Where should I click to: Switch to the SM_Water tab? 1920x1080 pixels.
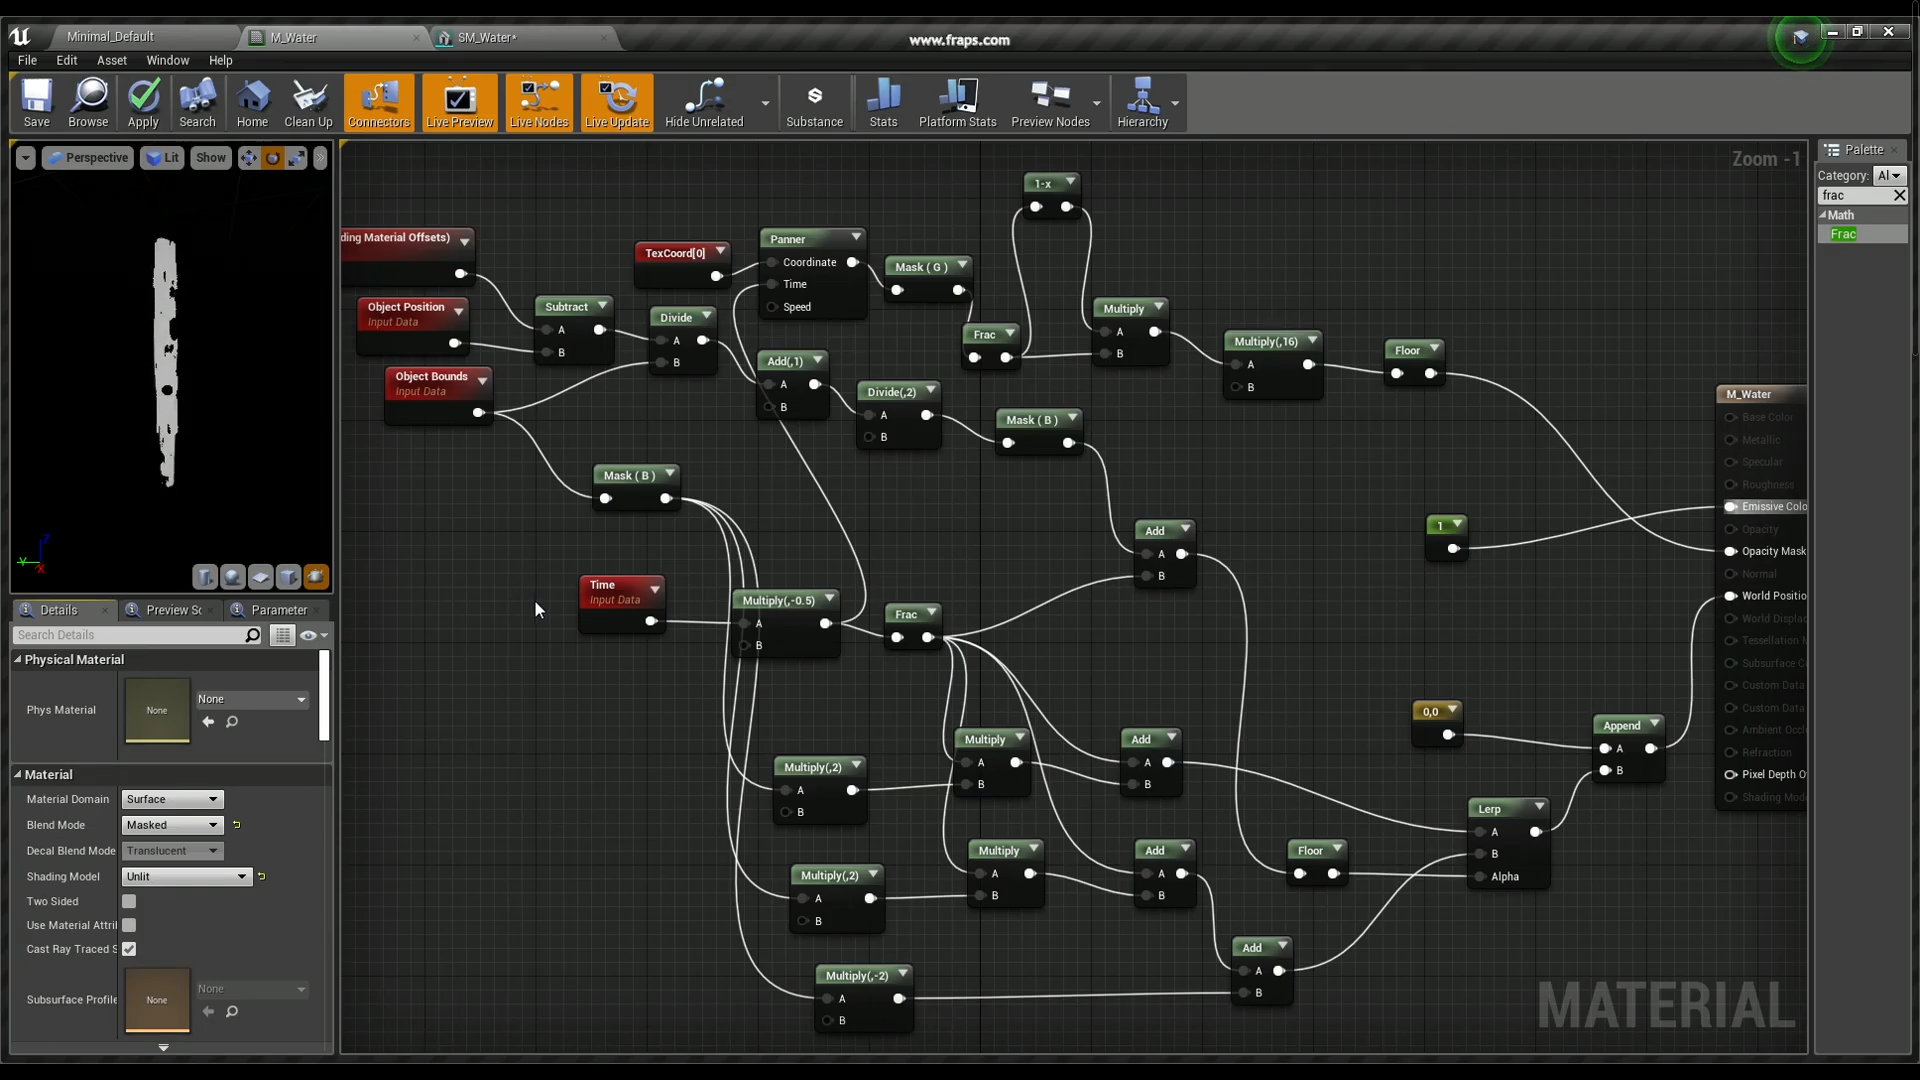pyautogui.click(x=487, y=37)
